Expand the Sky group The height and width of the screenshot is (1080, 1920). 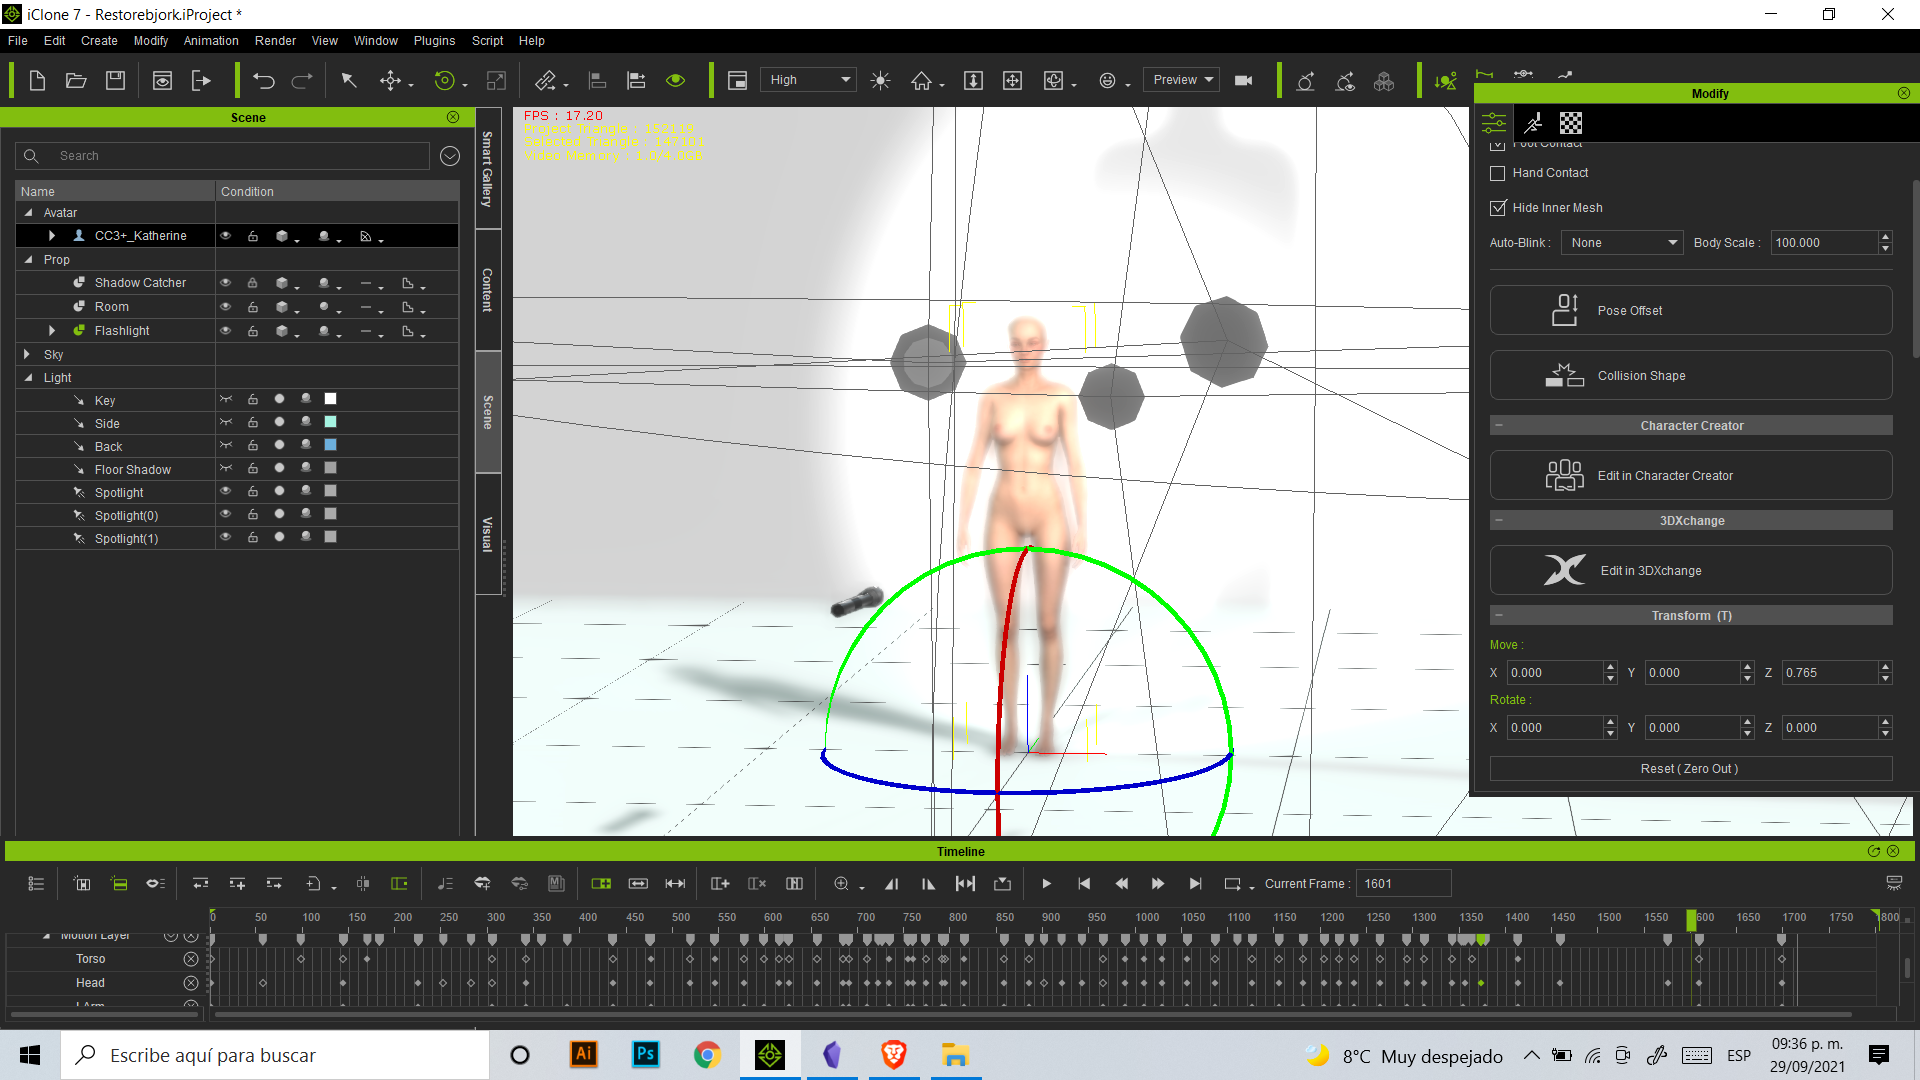tap(27, 354)
